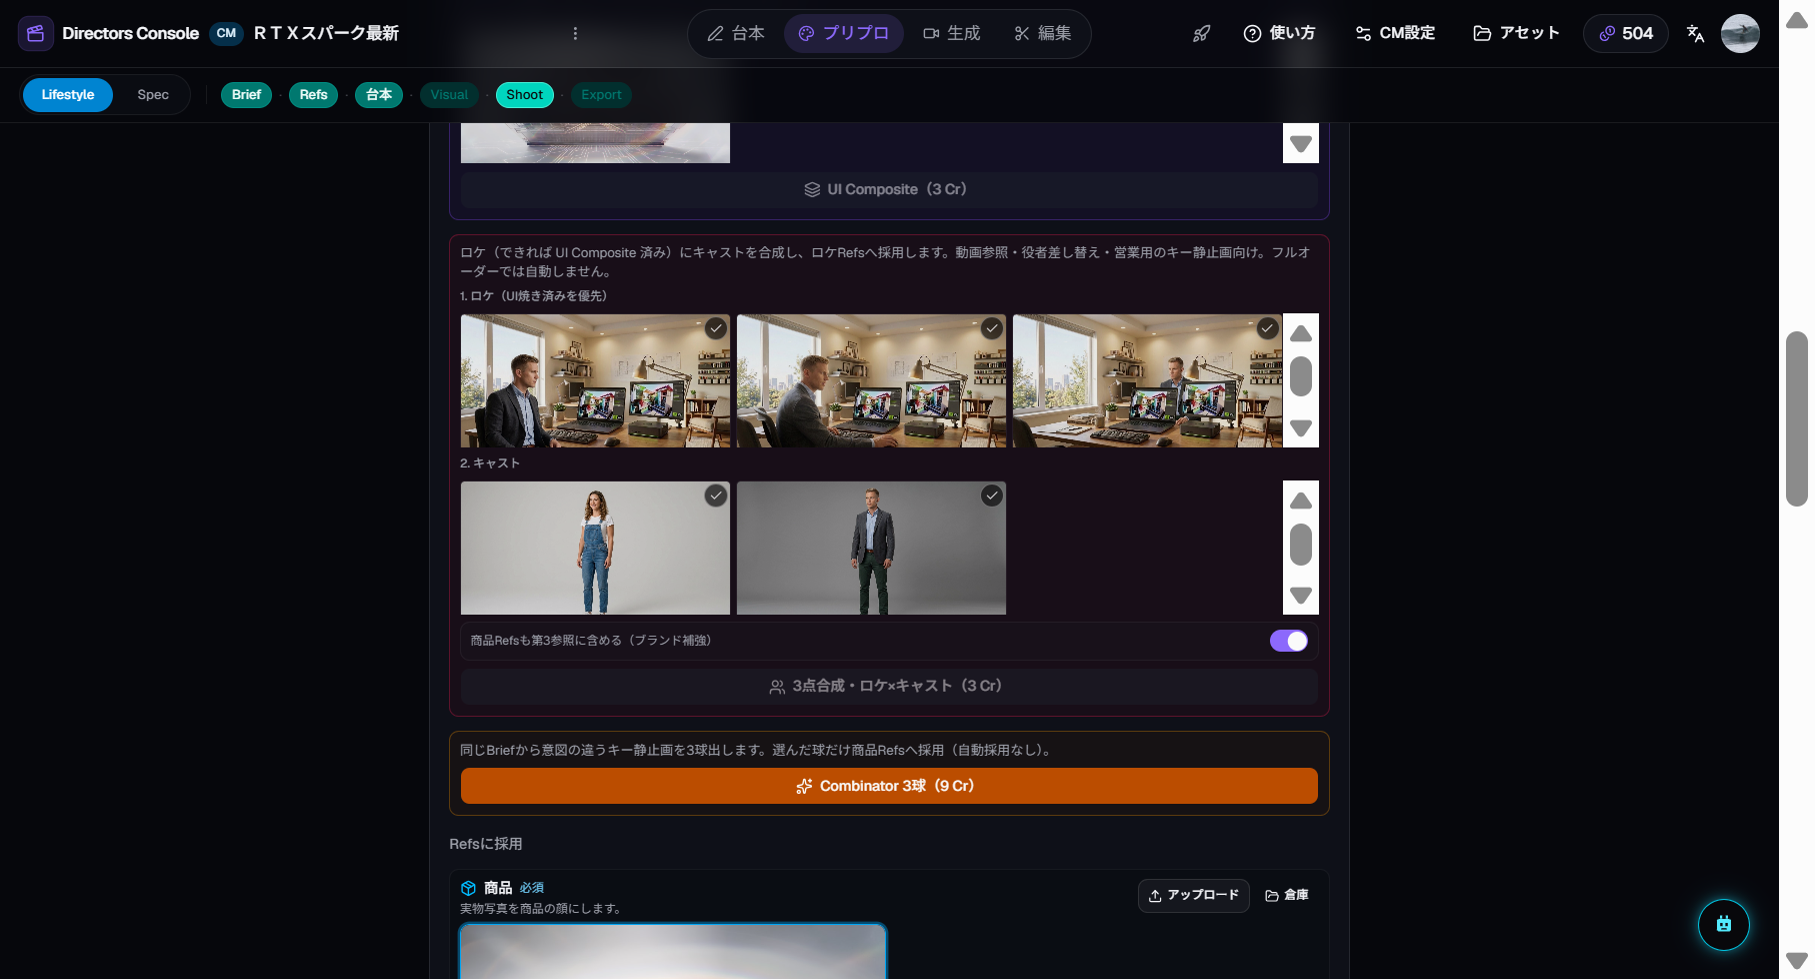
Task: Go to the 台本 step pill
Action: [379, 95]
